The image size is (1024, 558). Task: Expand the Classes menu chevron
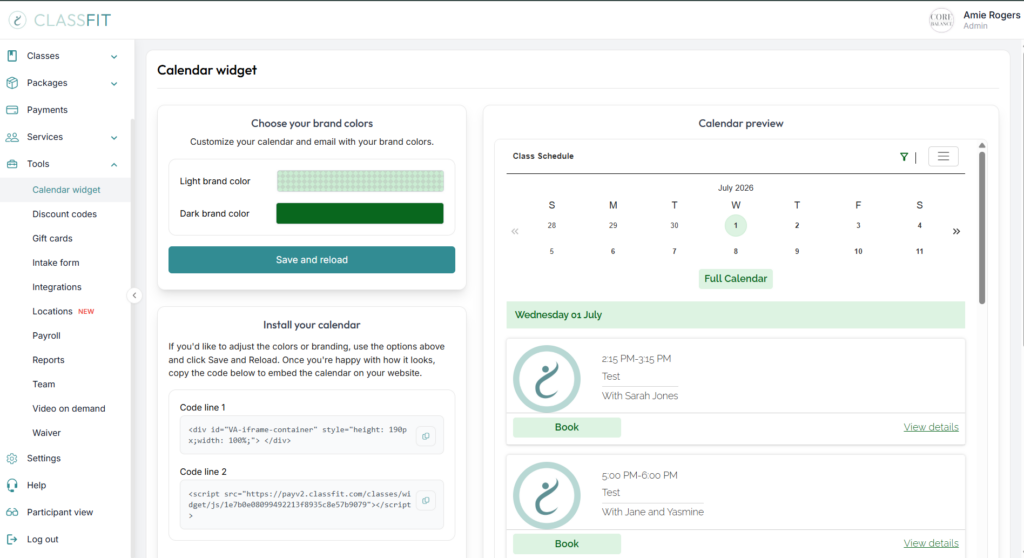tap(114, 57)
